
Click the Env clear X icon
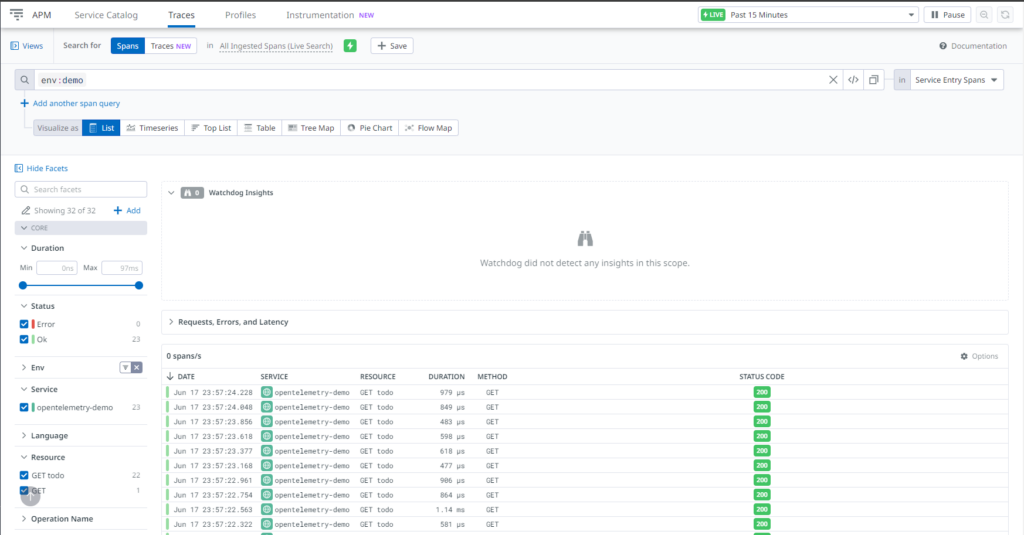[136, 367]
